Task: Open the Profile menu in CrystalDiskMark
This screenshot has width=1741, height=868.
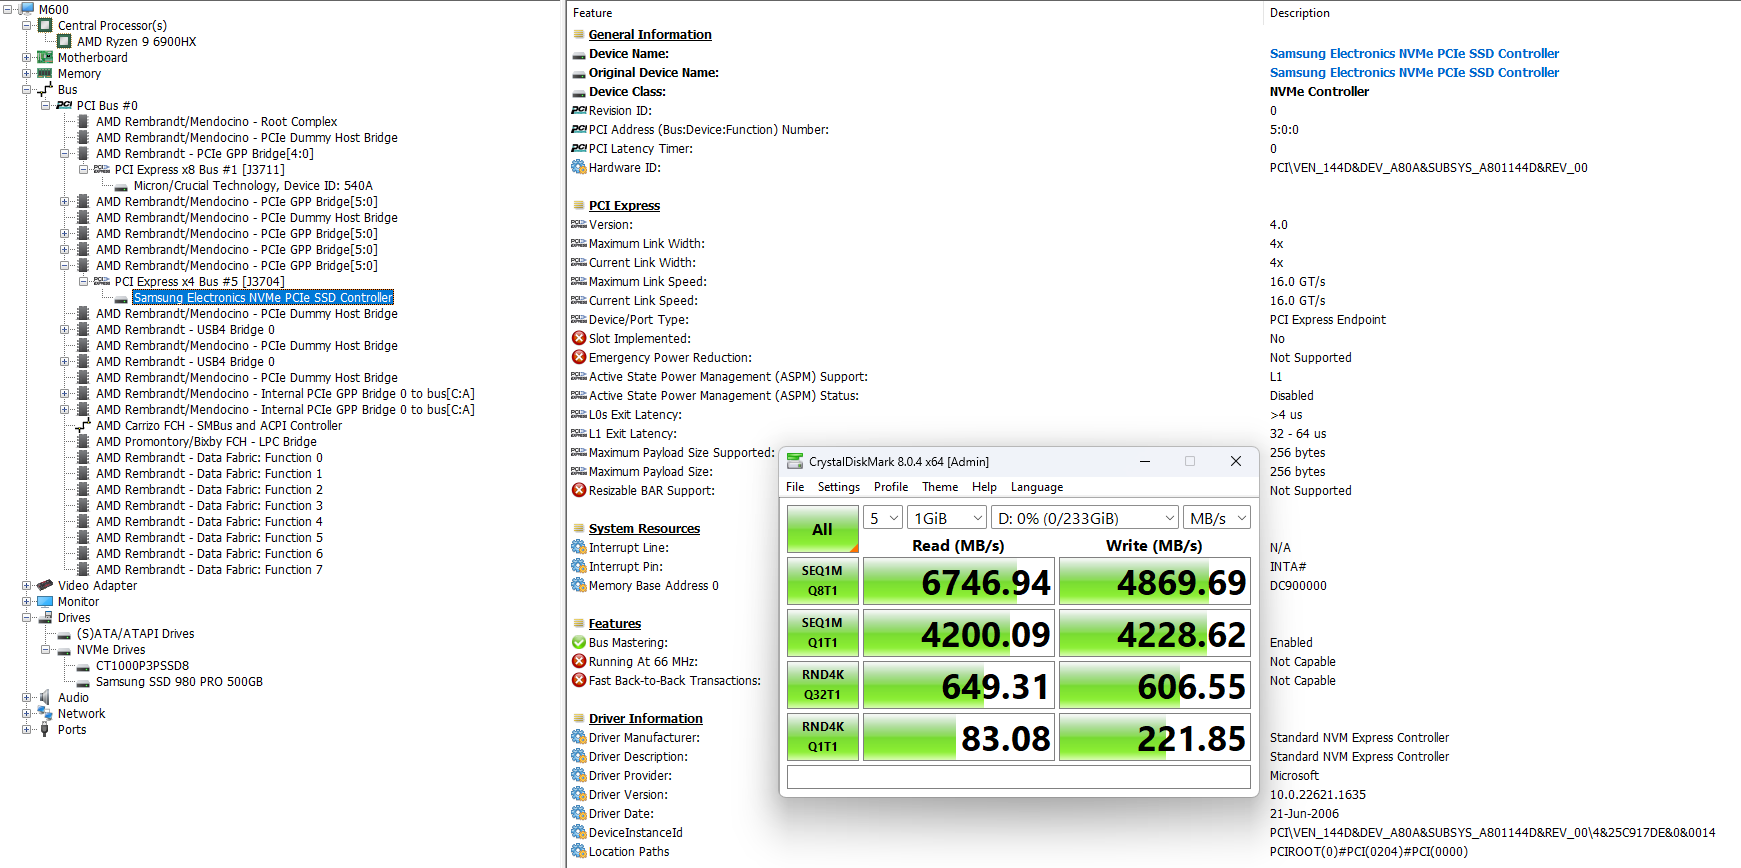Action: [x=891, y=487]
